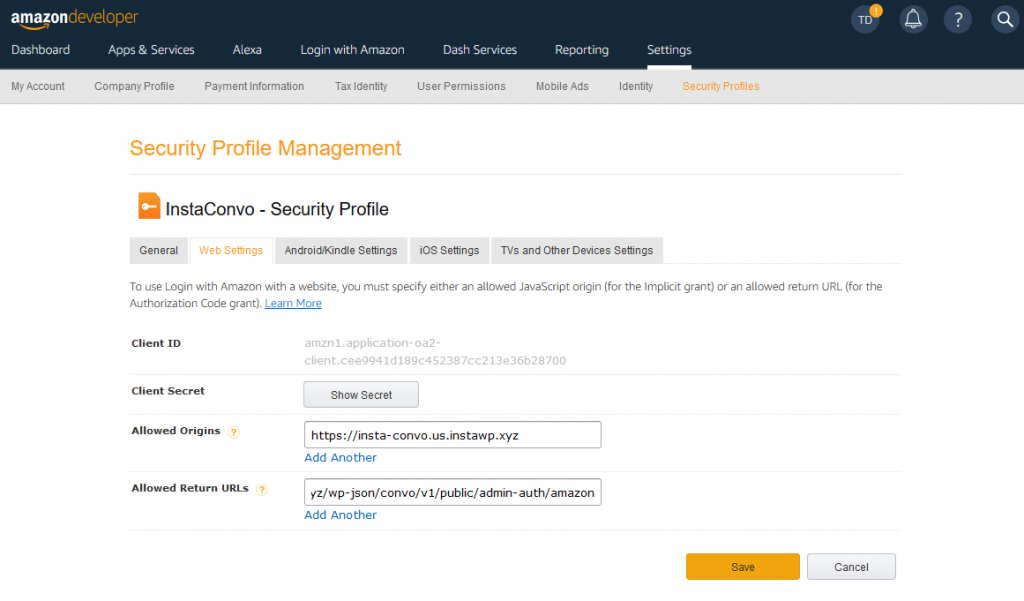Switch to iOS Settings tab
Image resolution: width=1024 pixels, height=601 pixels.
point(449,250)
